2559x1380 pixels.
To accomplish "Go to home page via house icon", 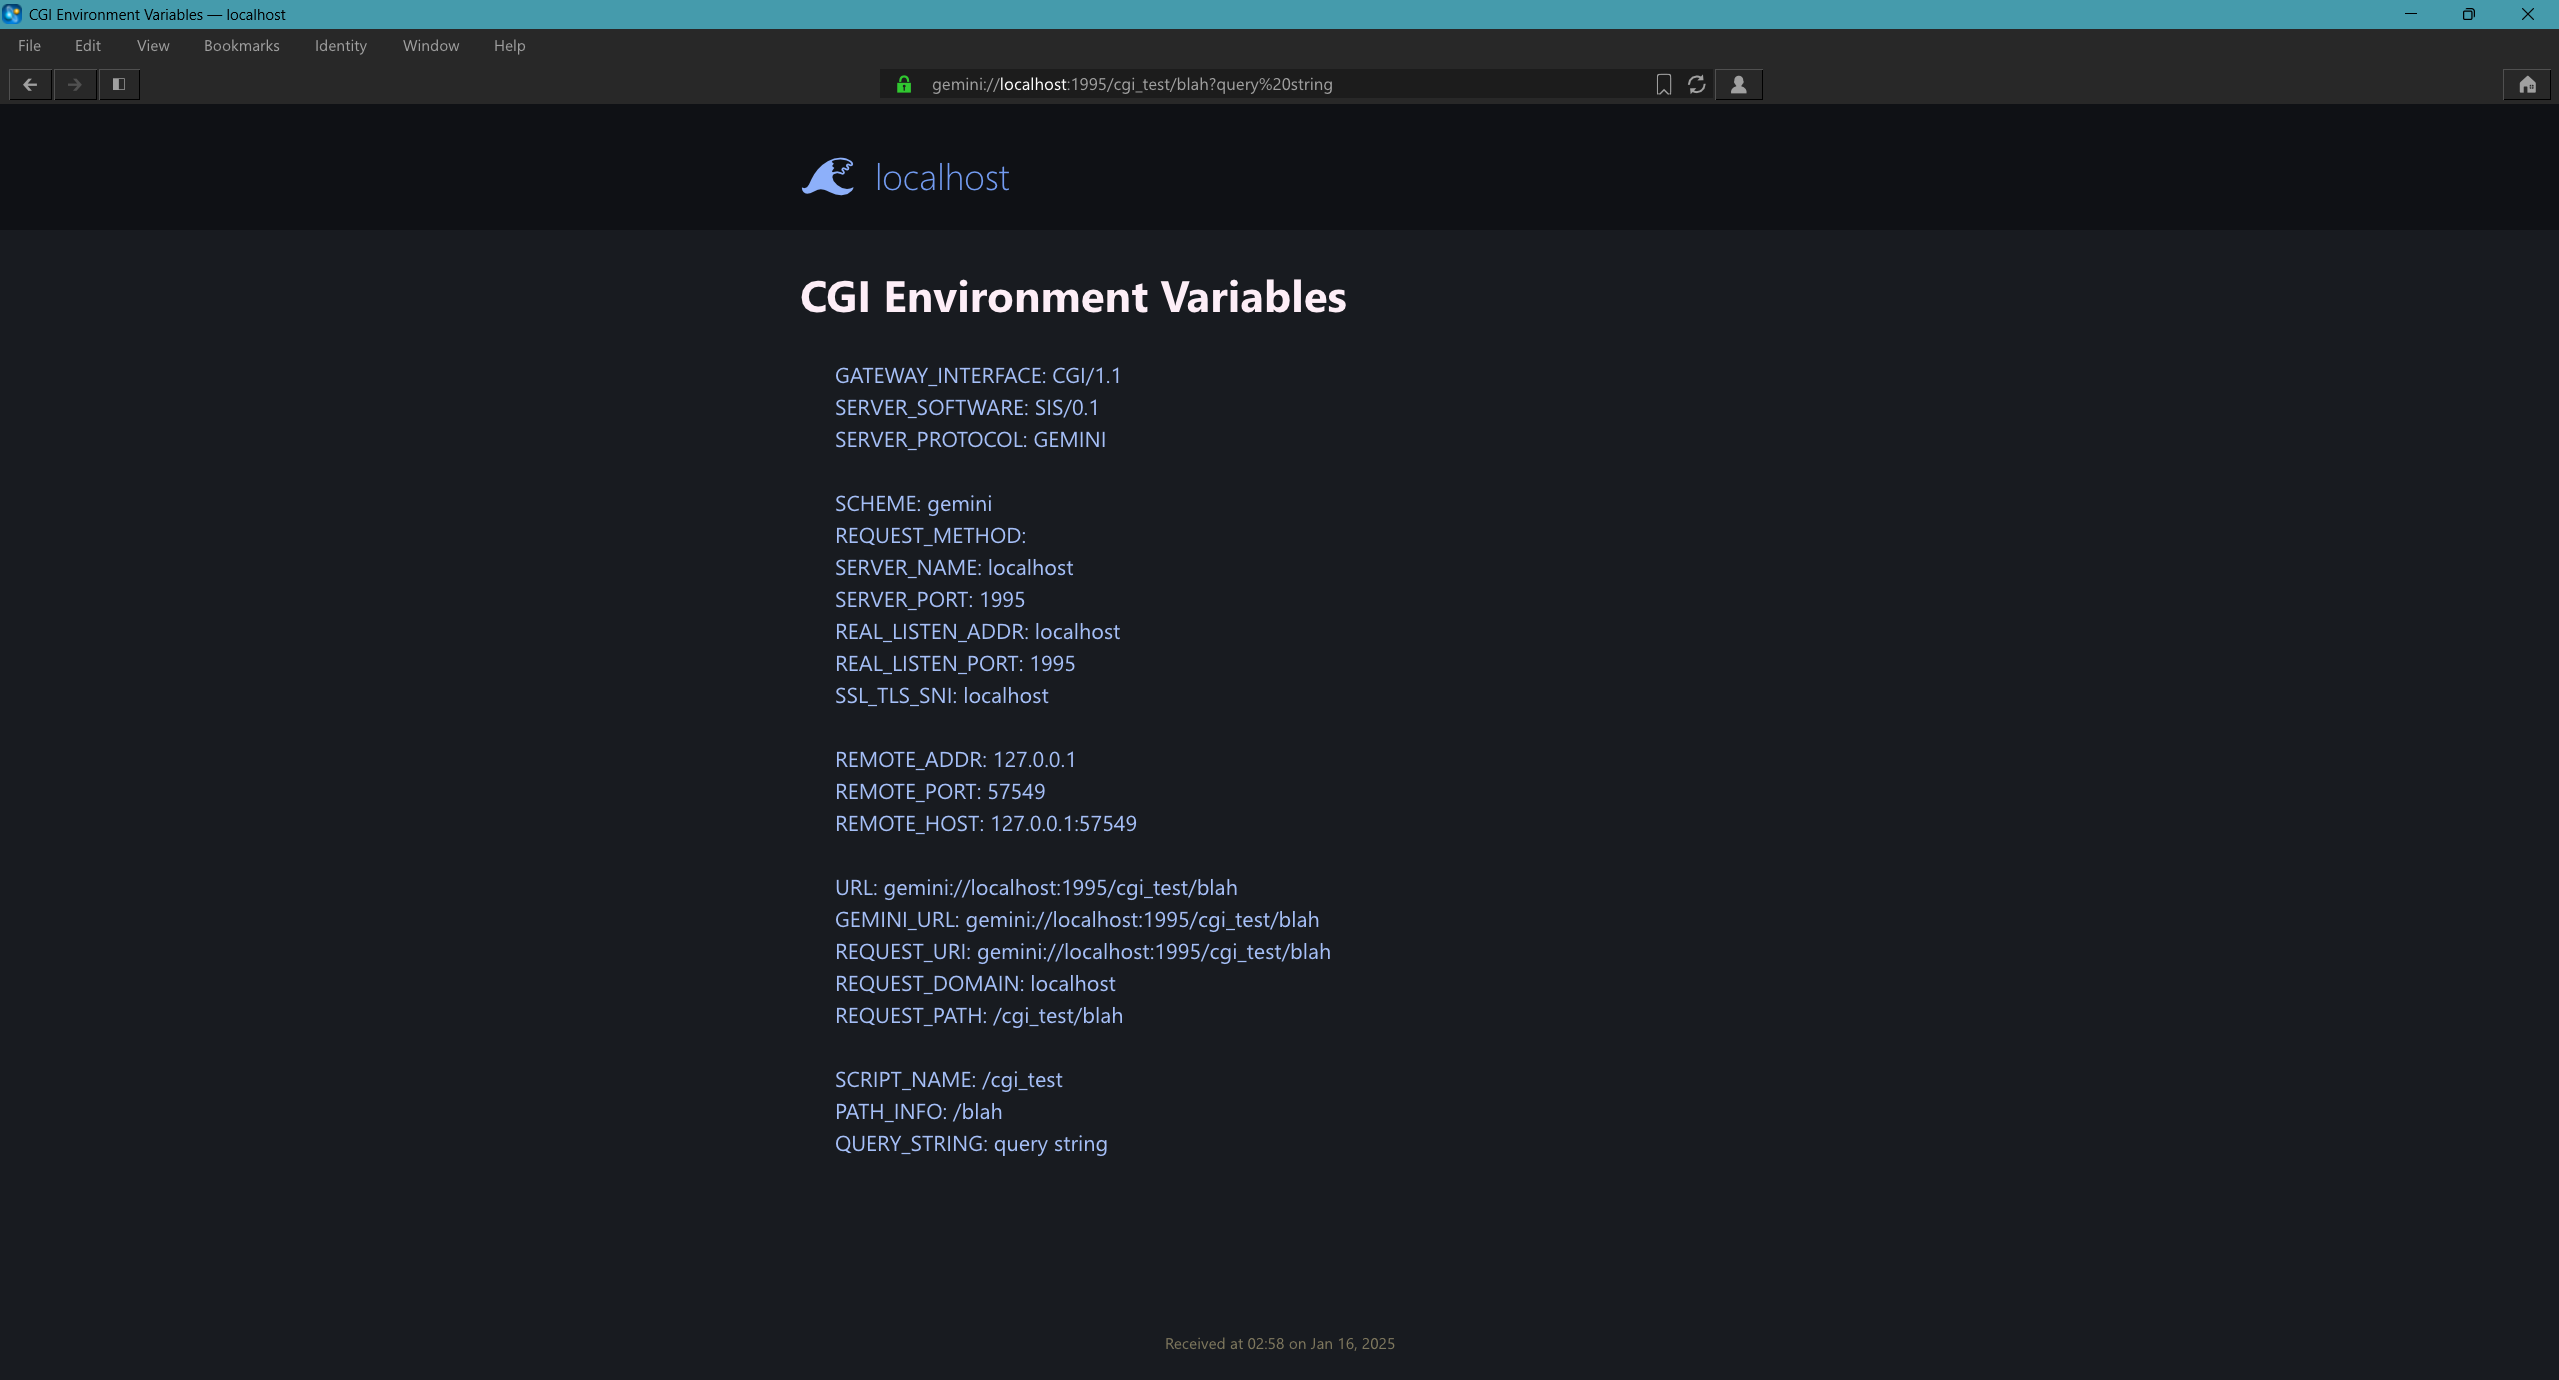I will 2527,85.
